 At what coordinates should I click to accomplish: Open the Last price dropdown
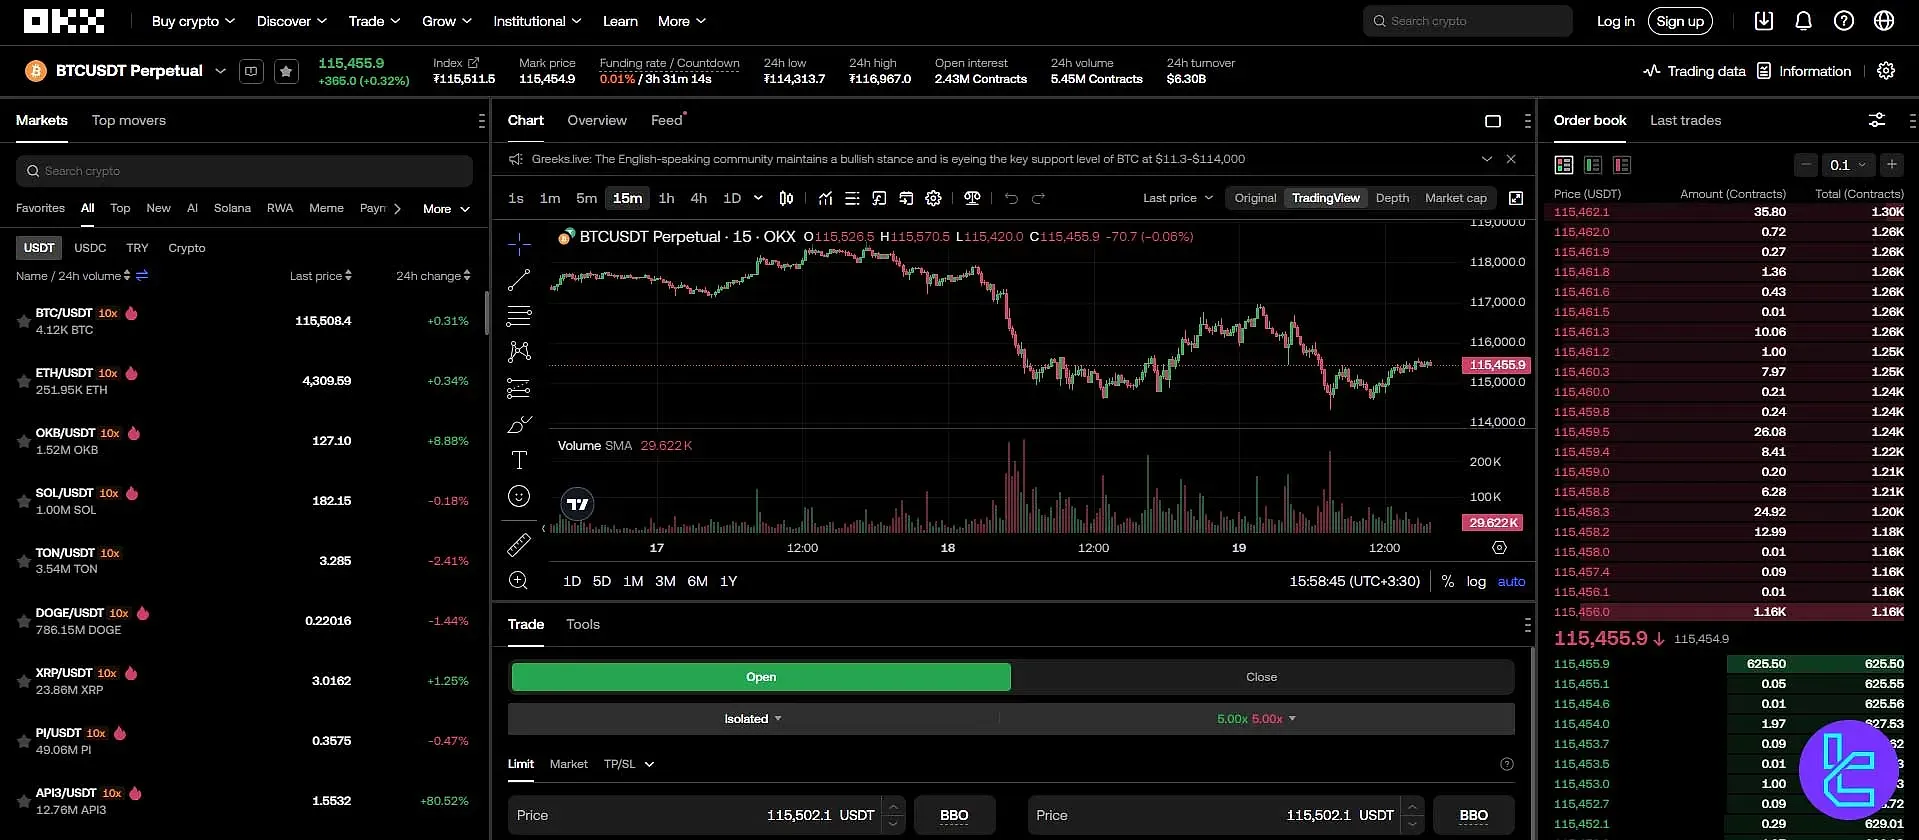coord(1177,198)
